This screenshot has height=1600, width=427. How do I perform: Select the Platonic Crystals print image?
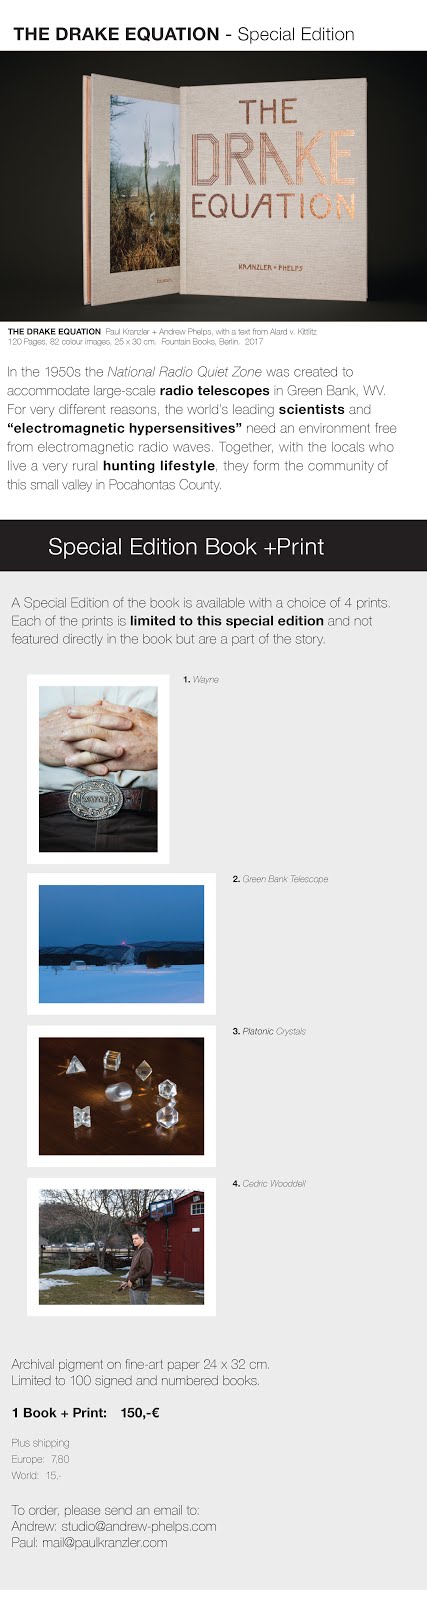(x=121, y=1096)
